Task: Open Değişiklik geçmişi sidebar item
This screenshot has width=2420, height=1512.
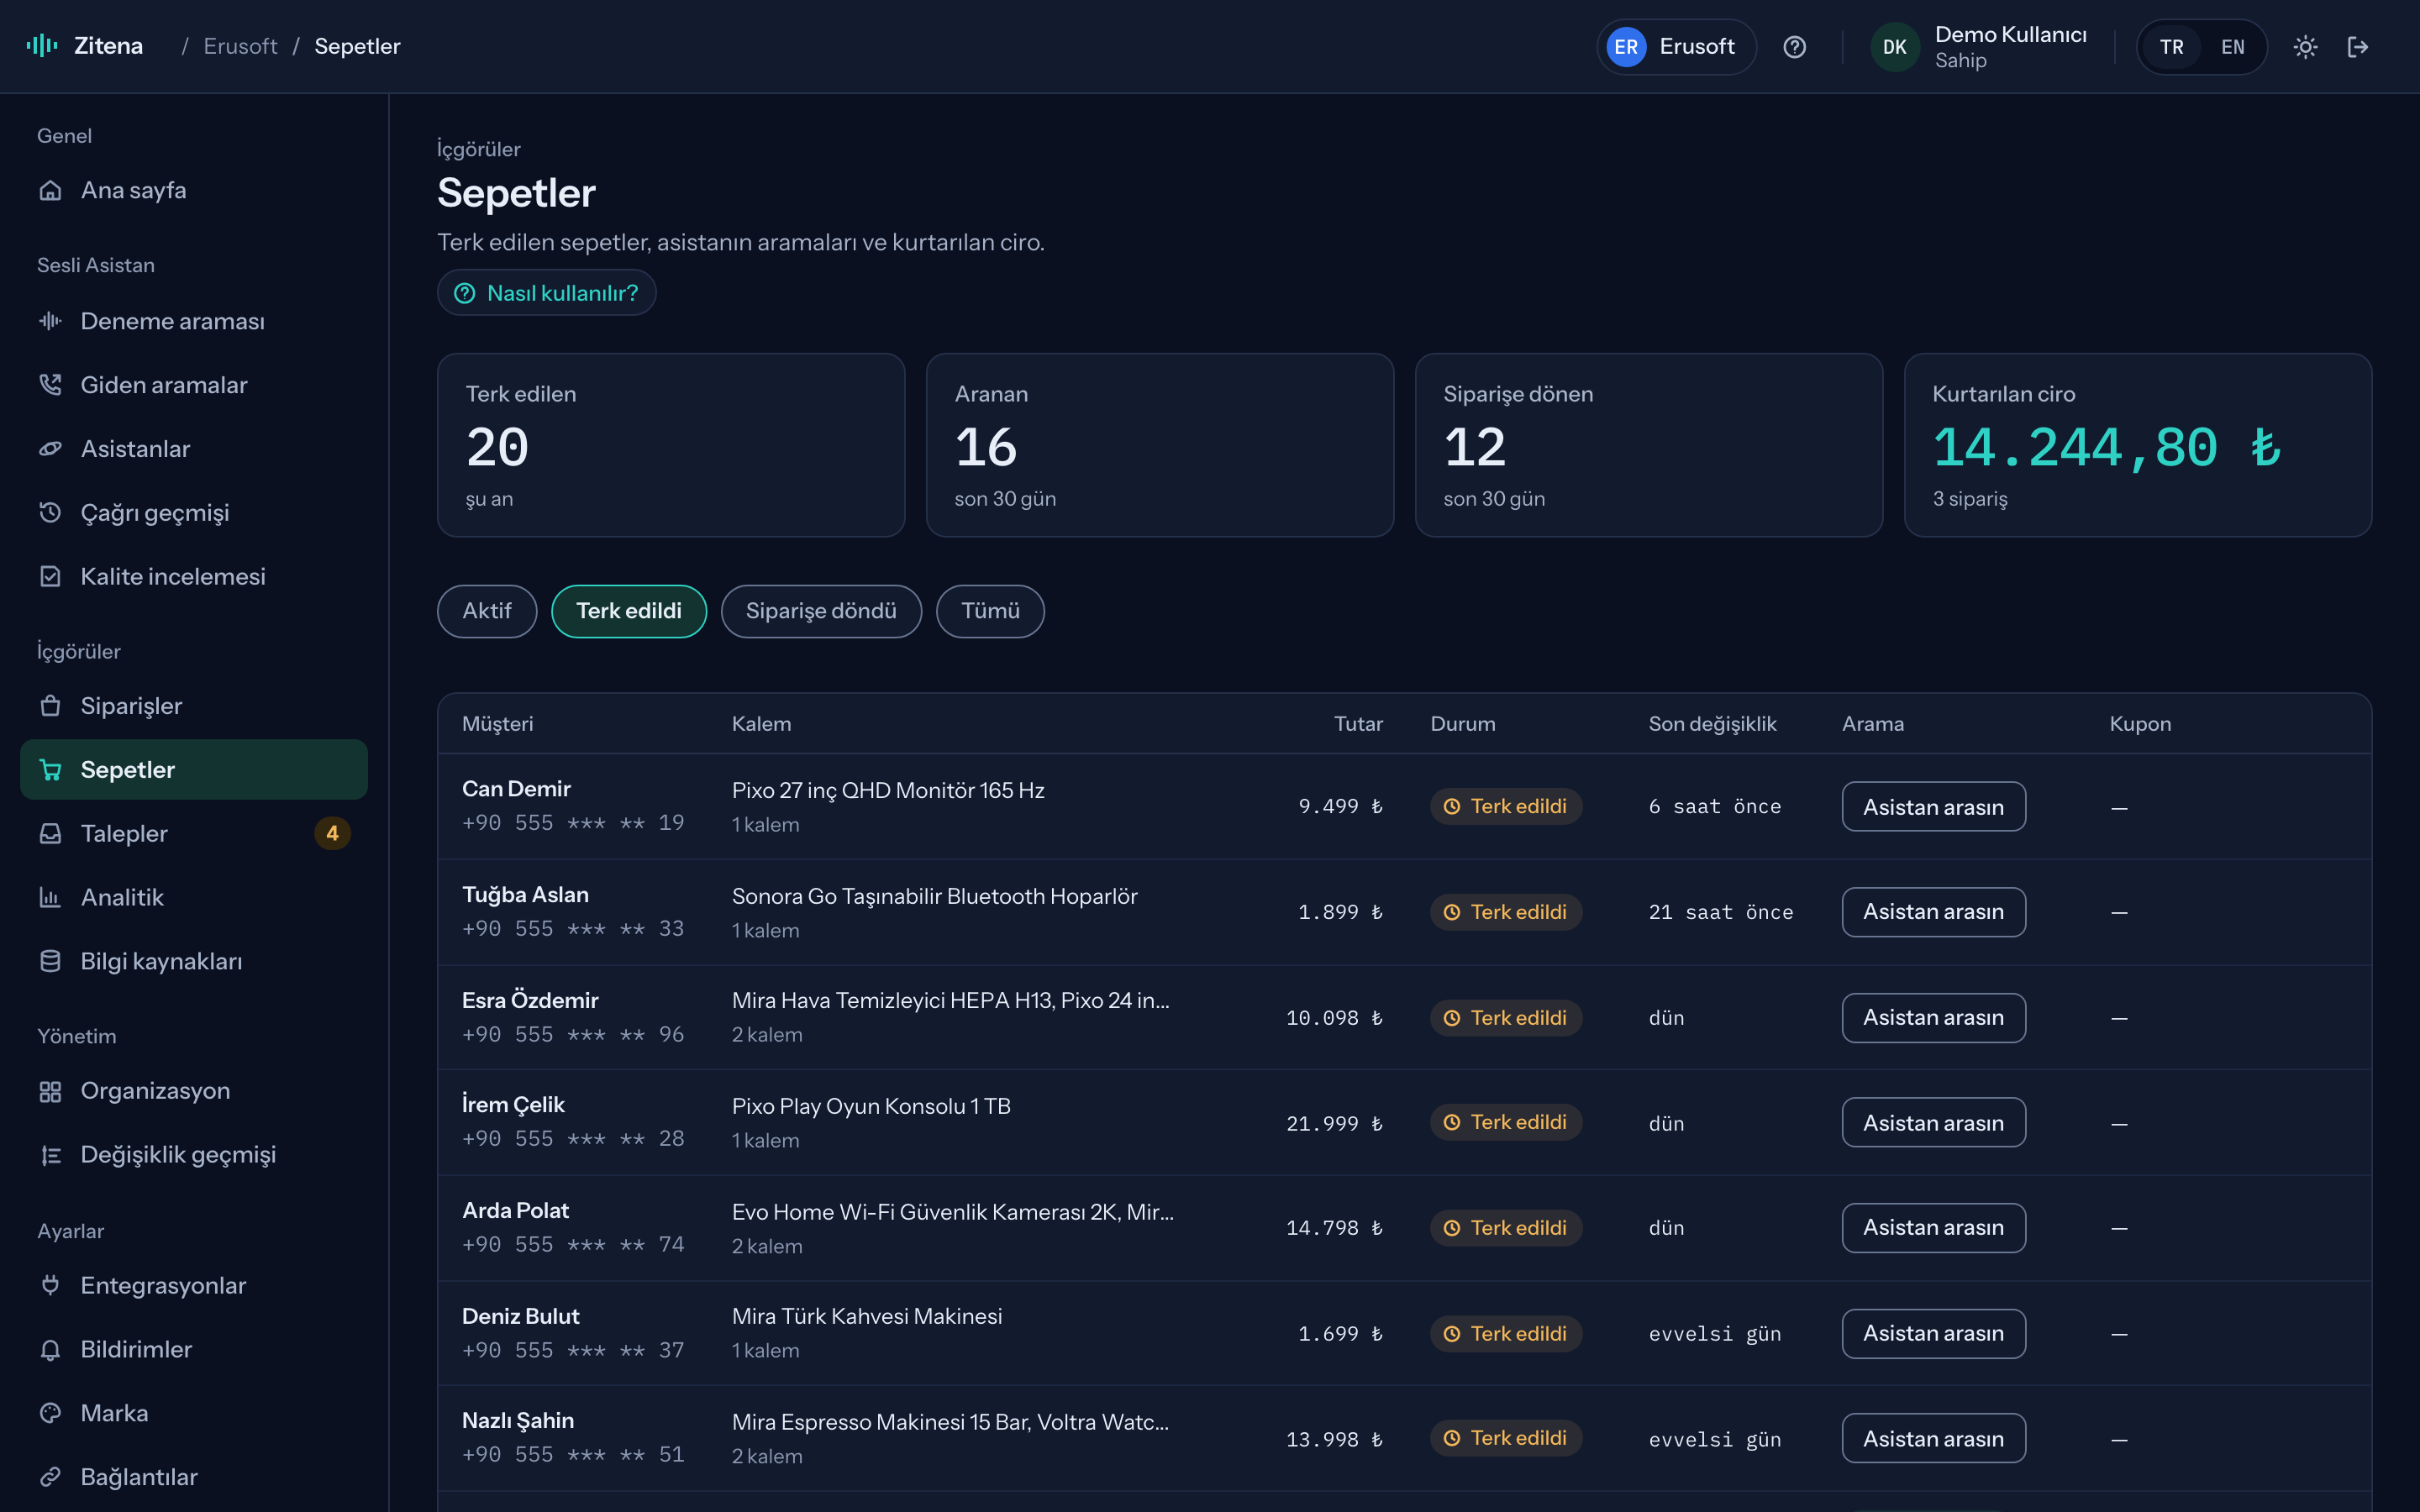Action: 194,1155
